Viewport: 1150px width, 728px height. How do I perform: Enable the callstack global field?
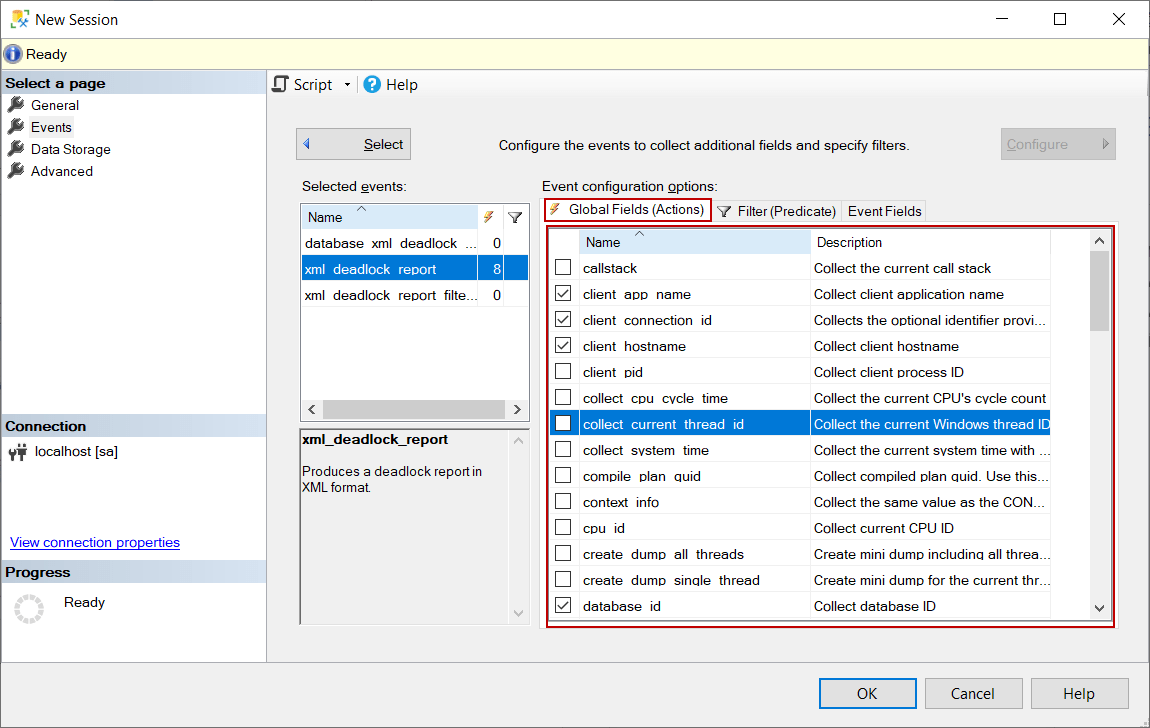tap(563, 267)
